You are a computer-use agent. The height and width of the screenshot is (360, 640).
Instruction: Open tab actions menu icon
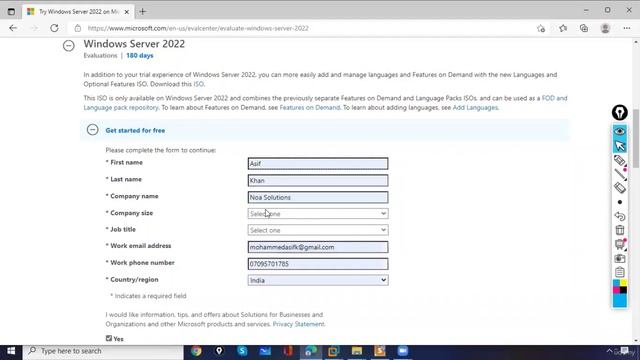coord(11,11)
